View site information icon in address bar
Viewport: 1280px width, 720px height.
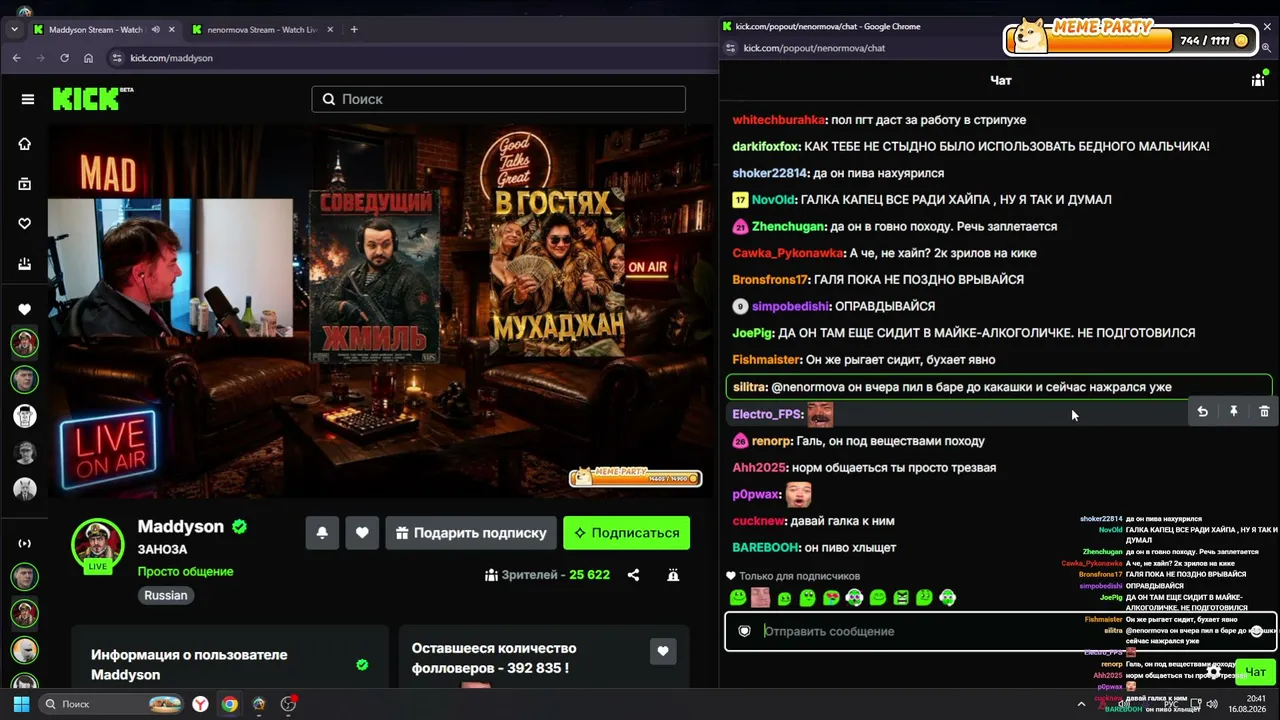coord(117,58)
